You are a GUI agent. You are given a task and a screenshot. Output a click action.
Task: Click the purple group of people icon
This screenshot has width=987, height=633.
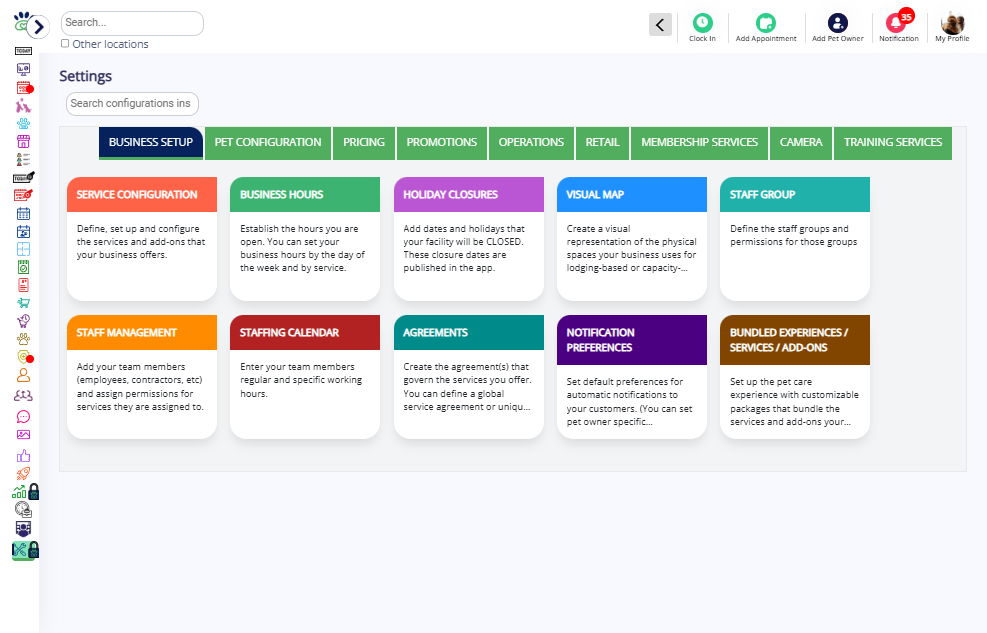[x=23, y=396]
